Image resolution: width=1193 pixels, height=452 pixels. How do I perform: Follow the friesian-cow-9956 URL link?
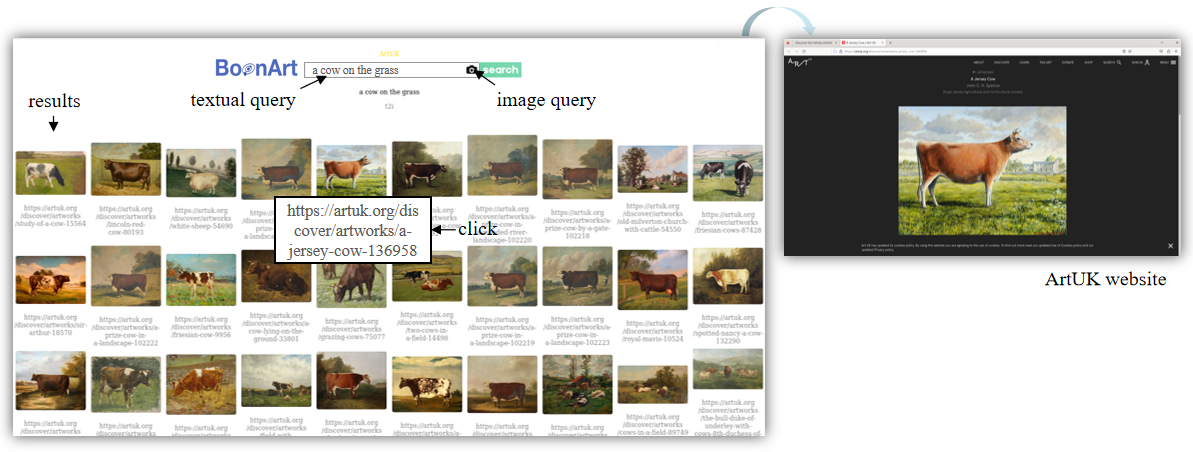[201, 325]
